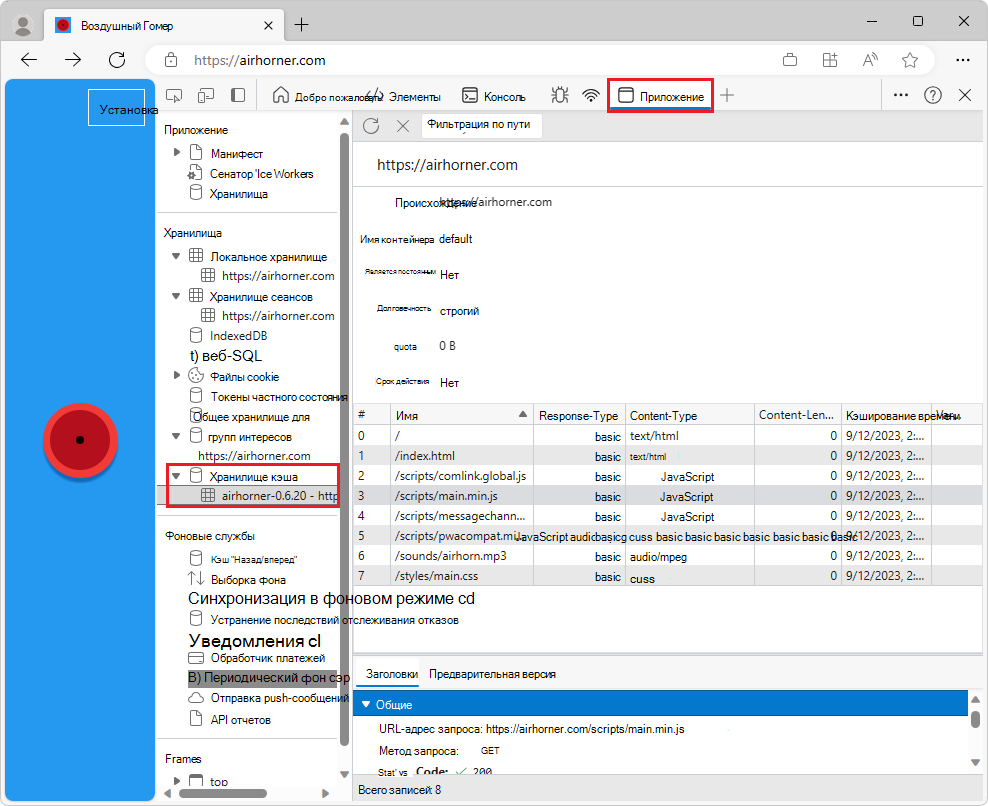Sort by Response-Type column header
Screen dimensions: 988x806
[579, 415]
